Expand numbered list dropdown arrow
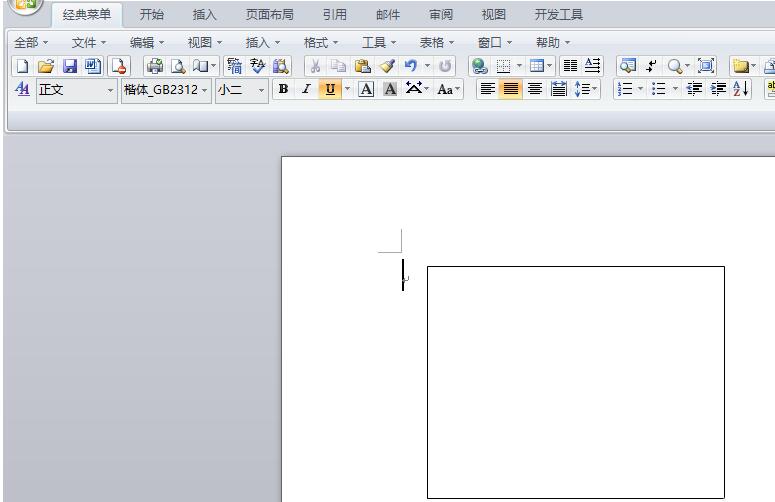The height and width of the screenshot is (502, 775). point(641,89)
